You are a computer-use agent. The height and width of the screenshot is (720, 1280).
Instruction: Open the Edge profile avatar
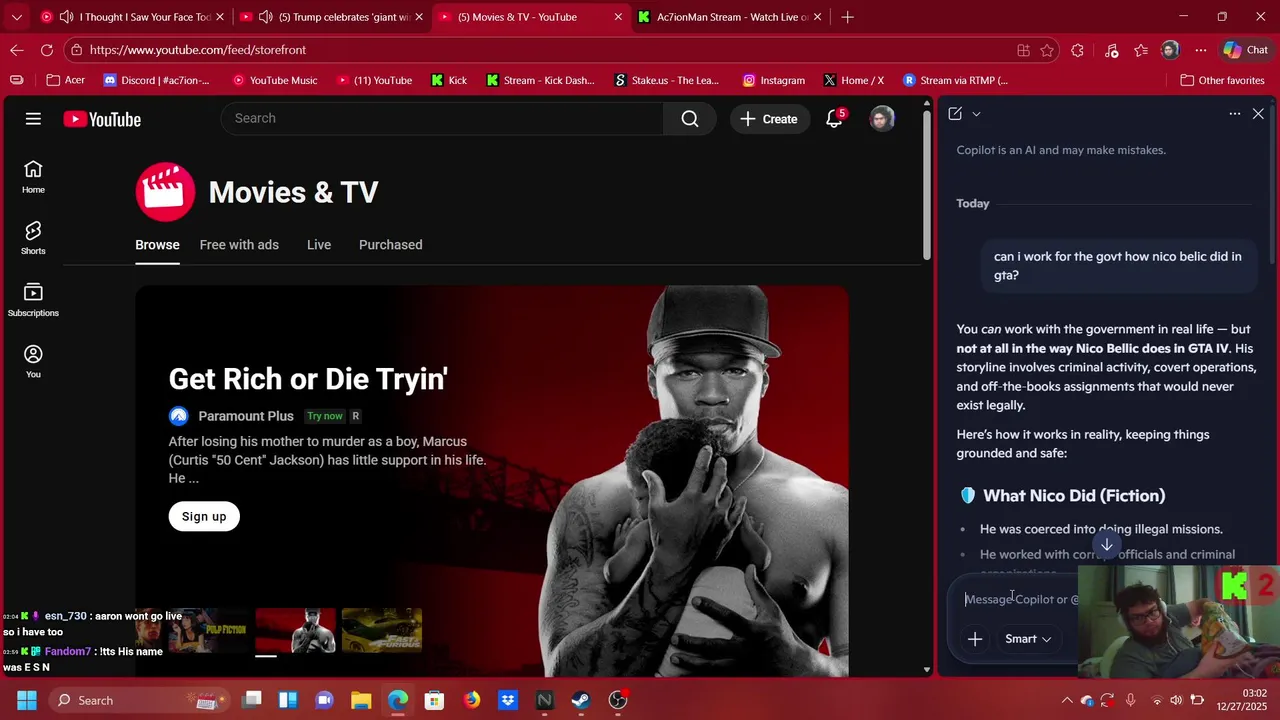click(x=1171, y=50)
